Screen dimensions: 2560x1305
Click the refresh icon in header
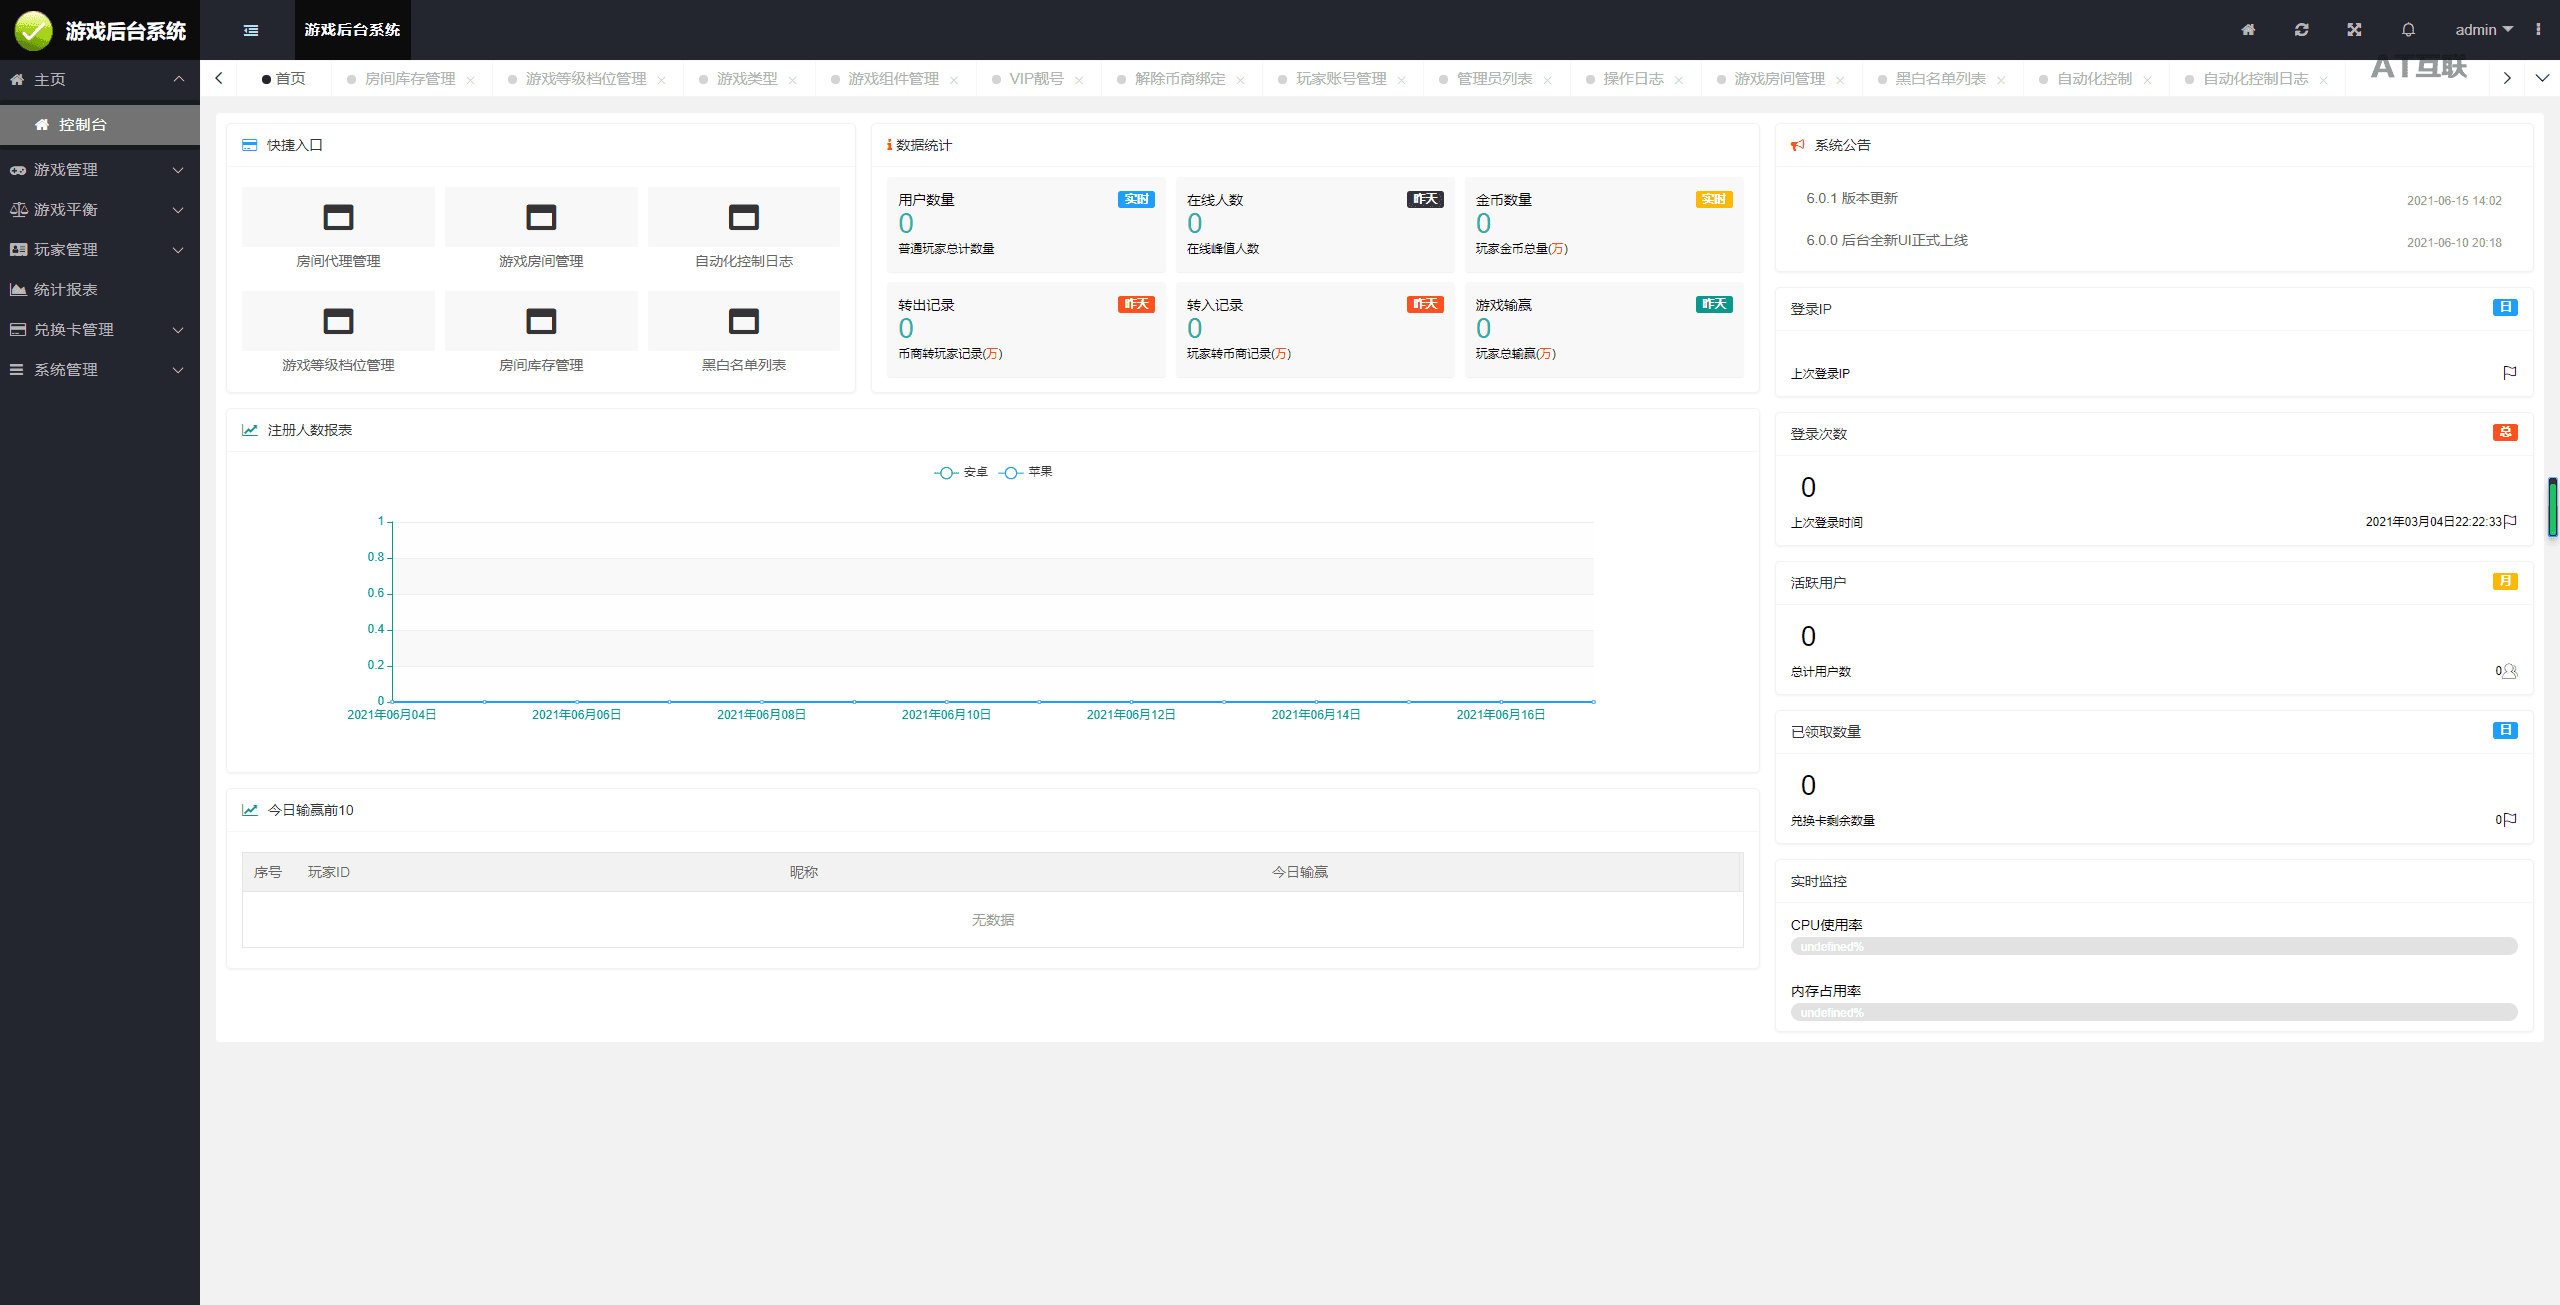tap(2301, 30)
